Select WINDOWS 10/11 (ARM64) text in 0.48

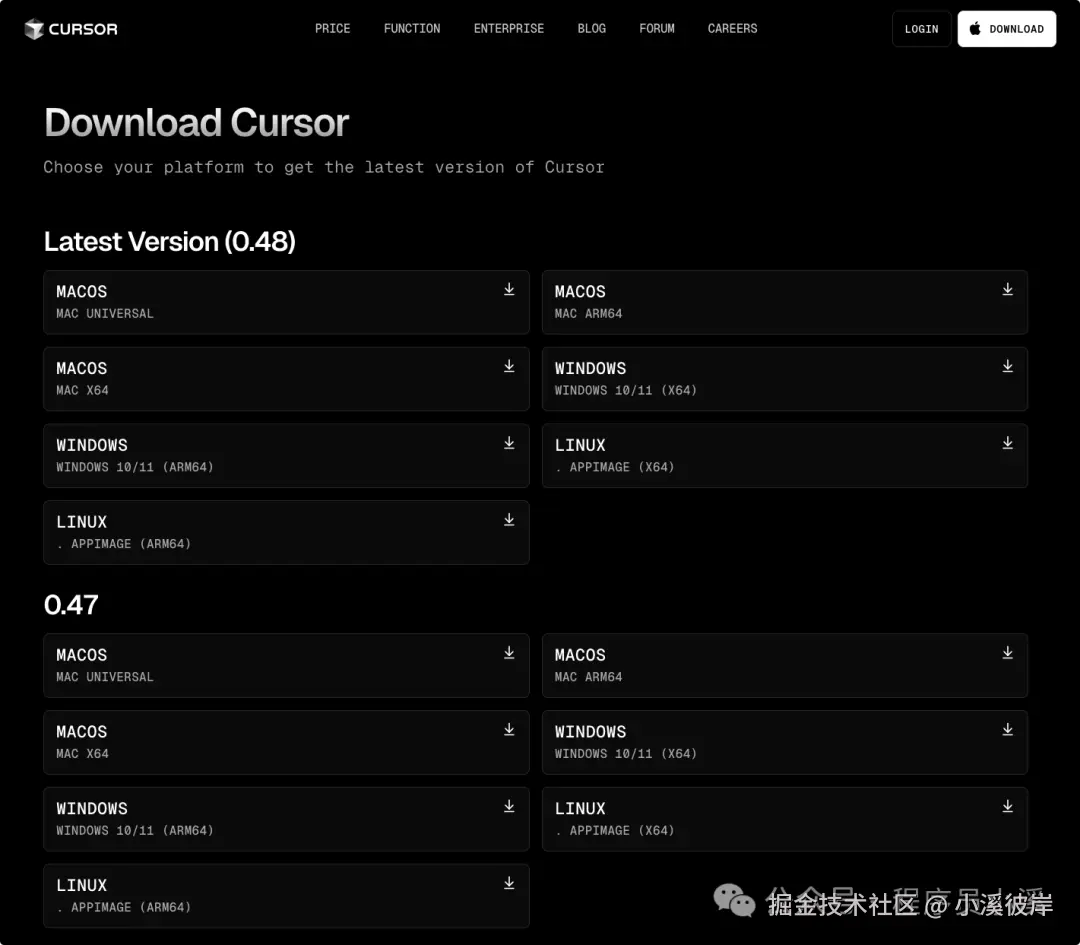pyautogui.click(x=134, y=467)
